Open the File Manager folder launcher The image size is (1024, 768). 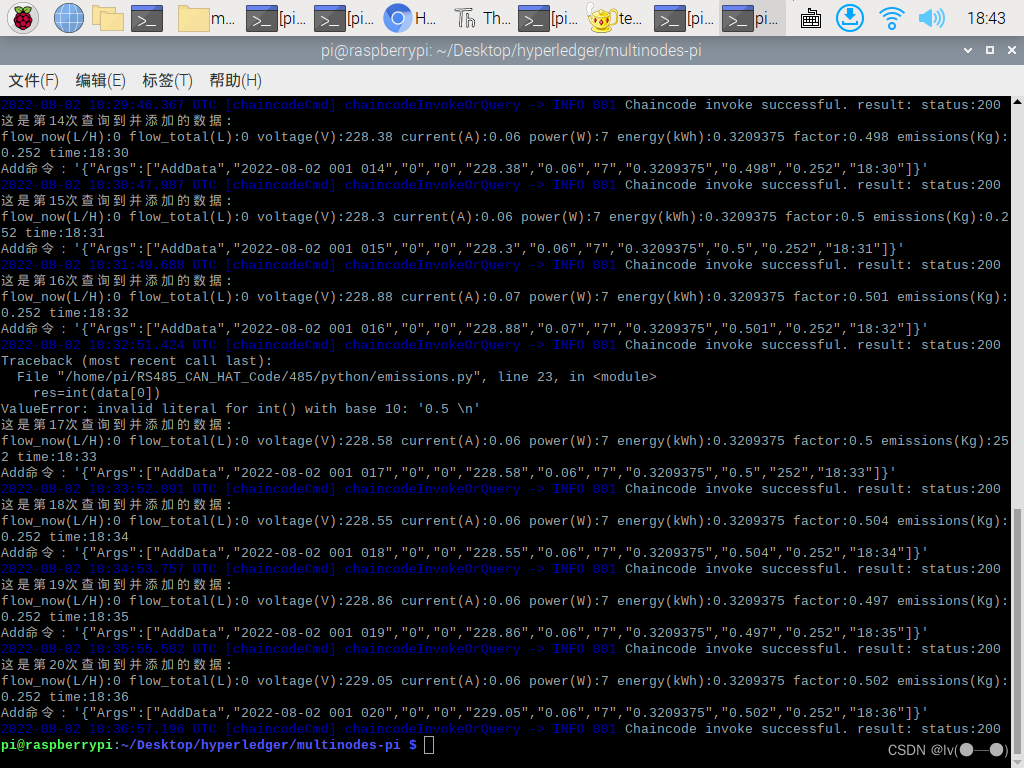[107, 17]
